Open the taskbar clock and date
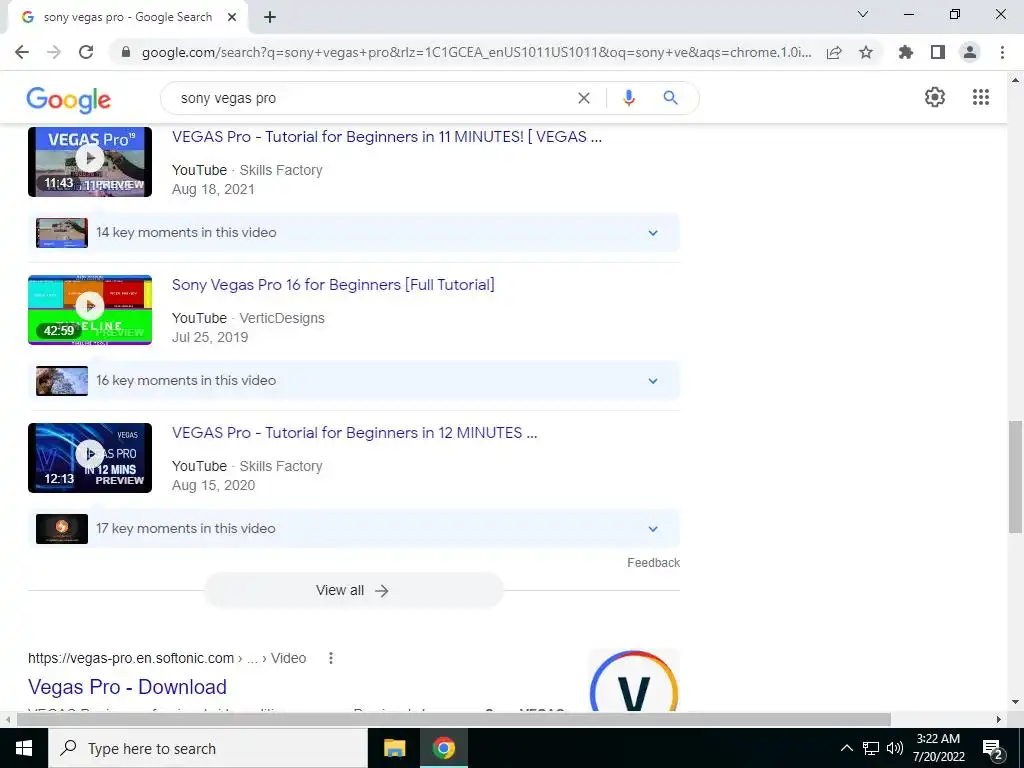1024x768 pixels. (x=938, y=748)
